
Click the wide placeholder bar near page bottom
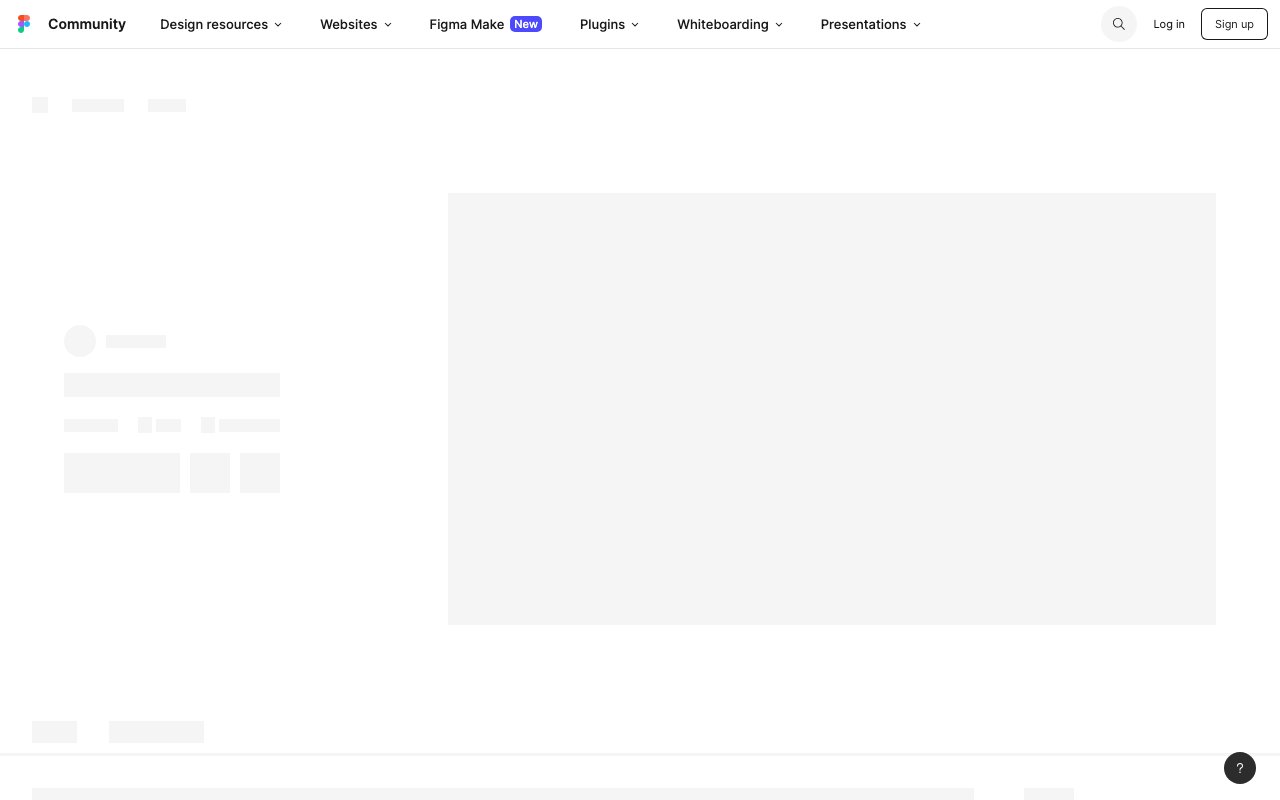pyautogui.click(x=503, y=794)
